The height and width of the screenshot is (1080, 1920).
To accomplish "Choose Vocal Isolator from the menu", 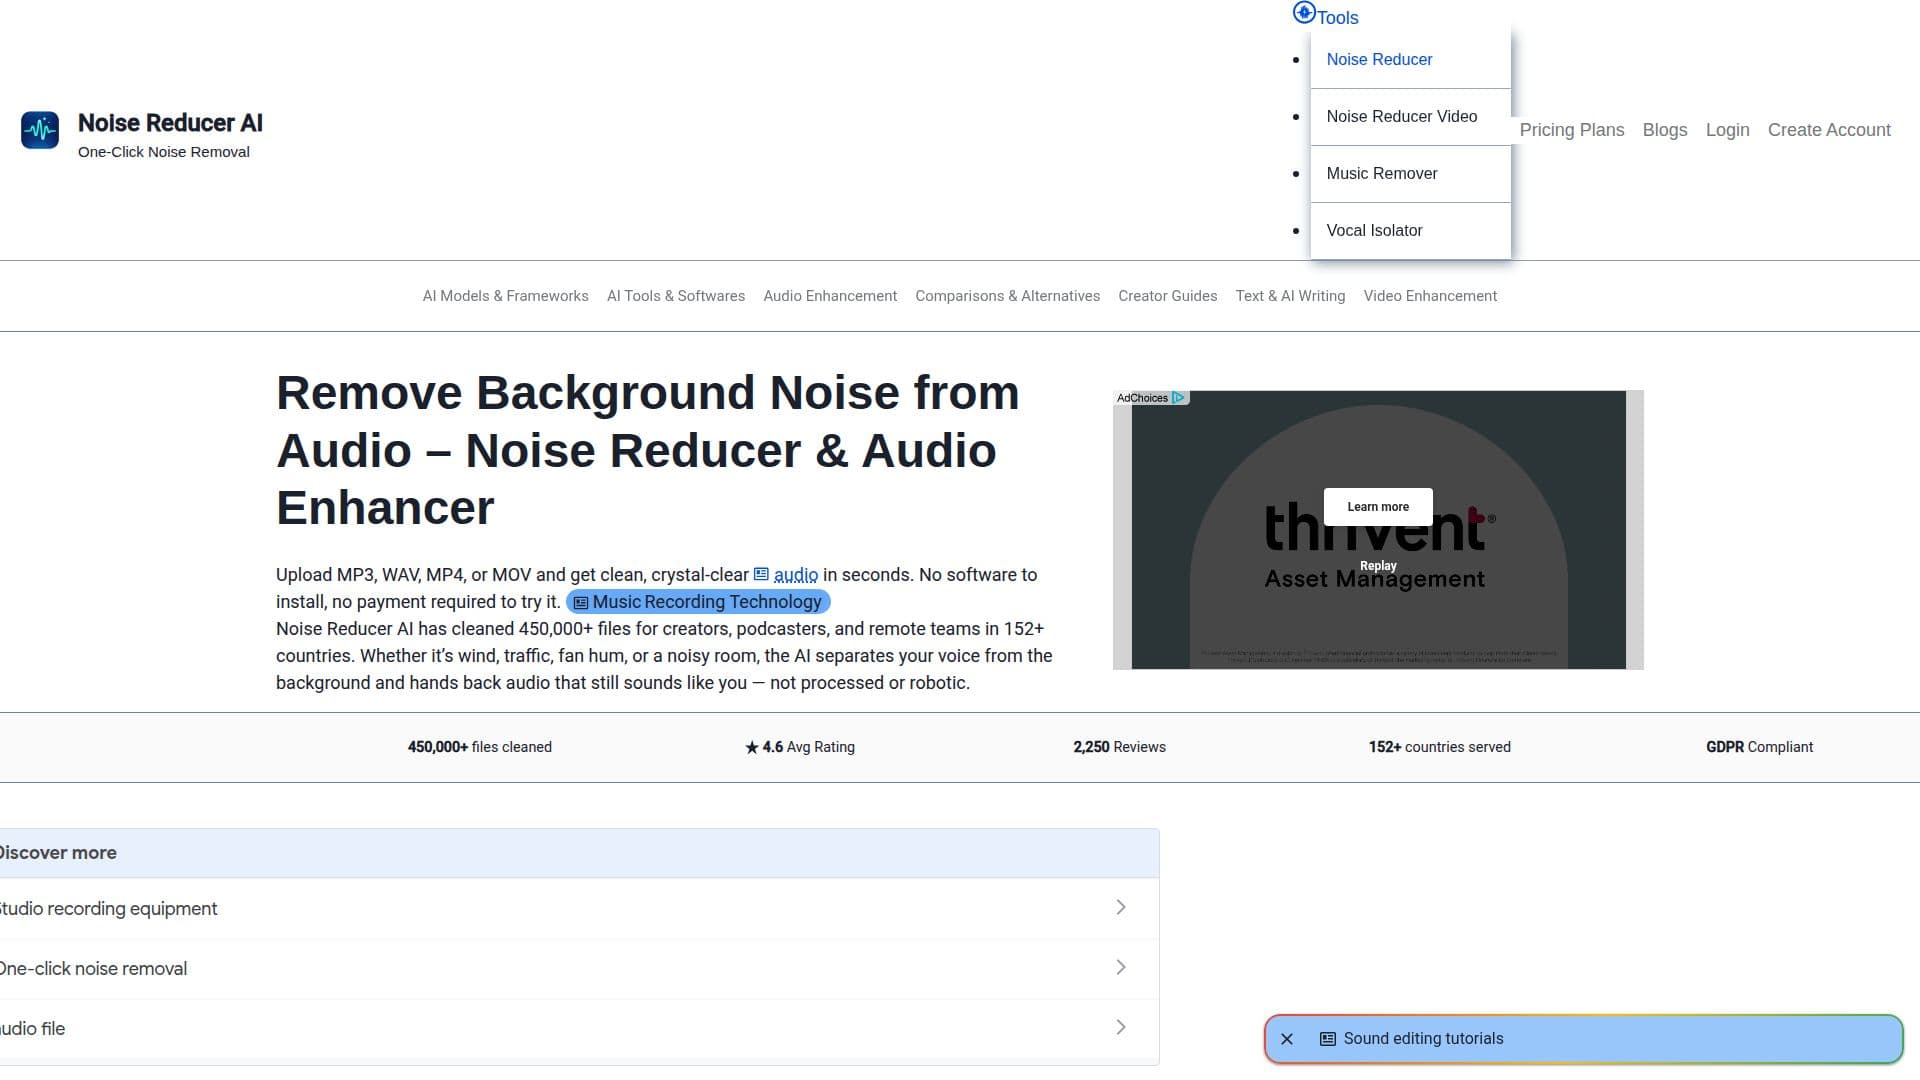I will click(x=1410, y=231).
